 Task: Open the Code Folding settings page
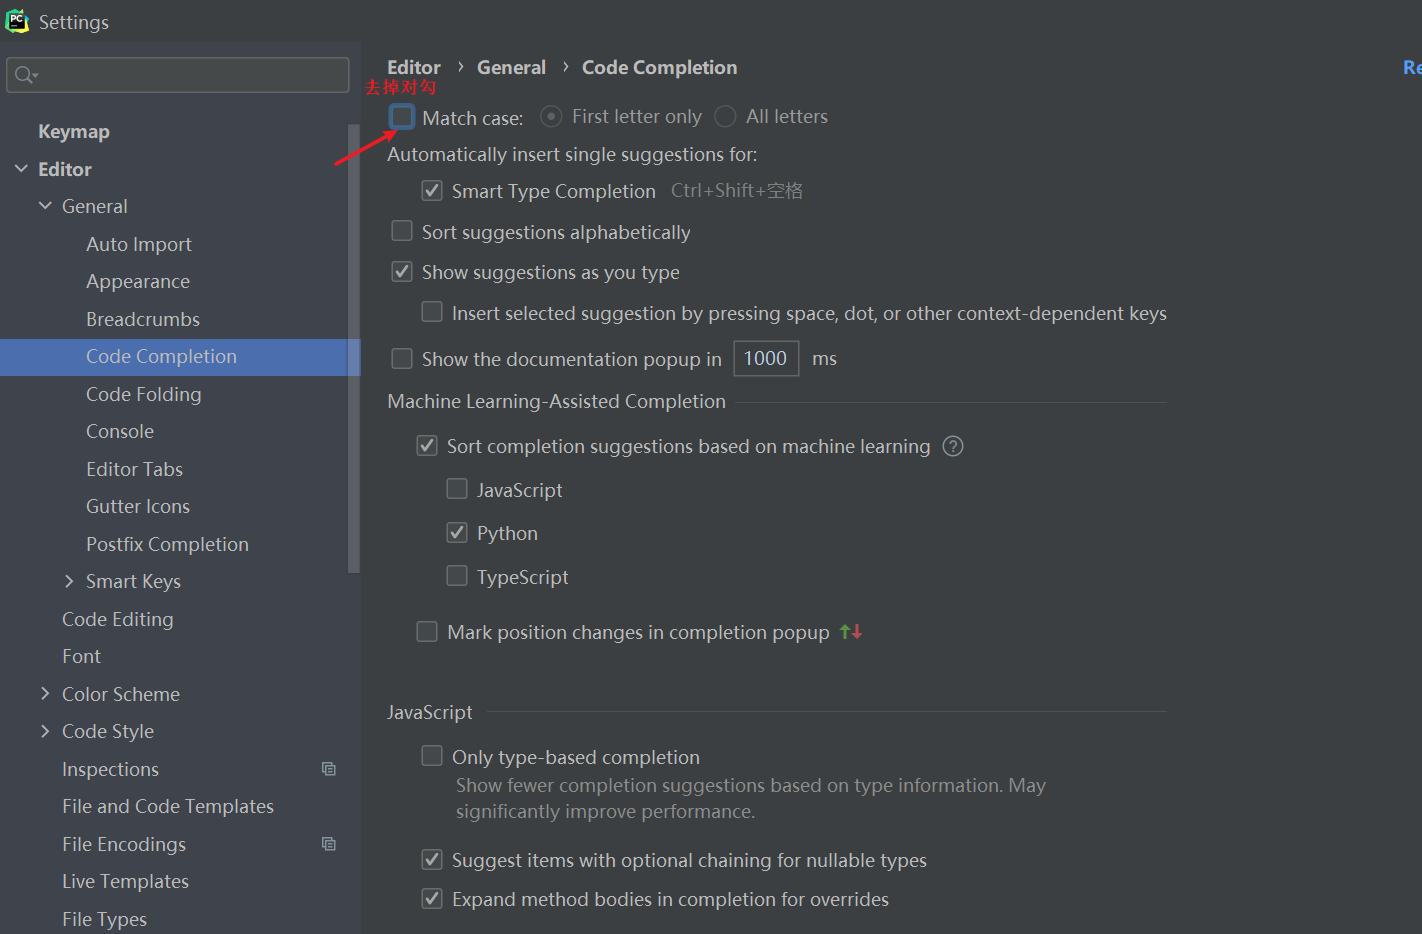click(143, 394)
